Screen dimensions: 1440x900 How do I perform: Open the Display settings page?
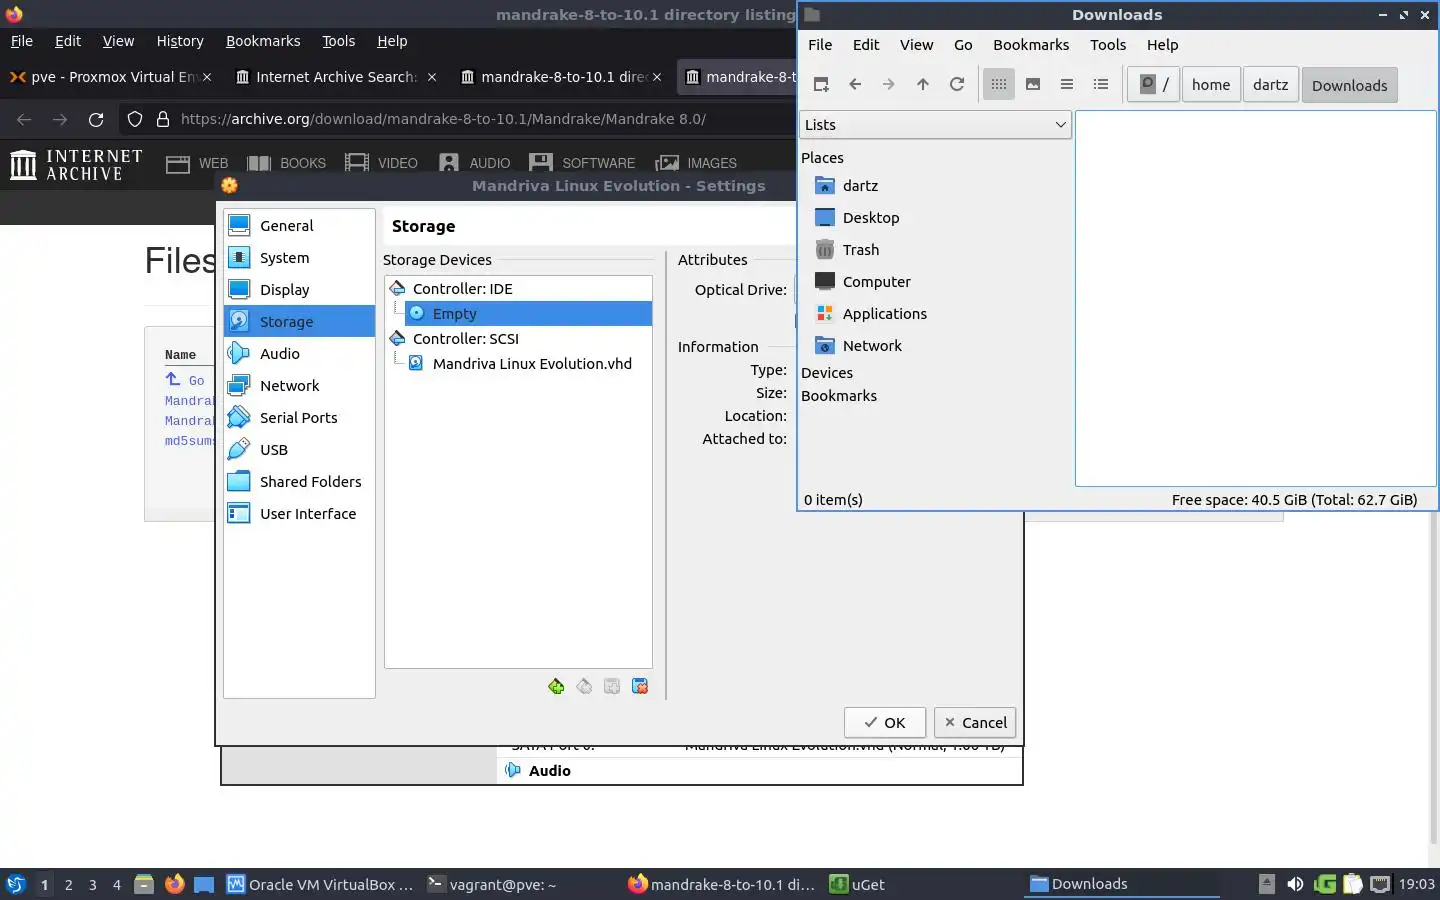tap(299, 290)
